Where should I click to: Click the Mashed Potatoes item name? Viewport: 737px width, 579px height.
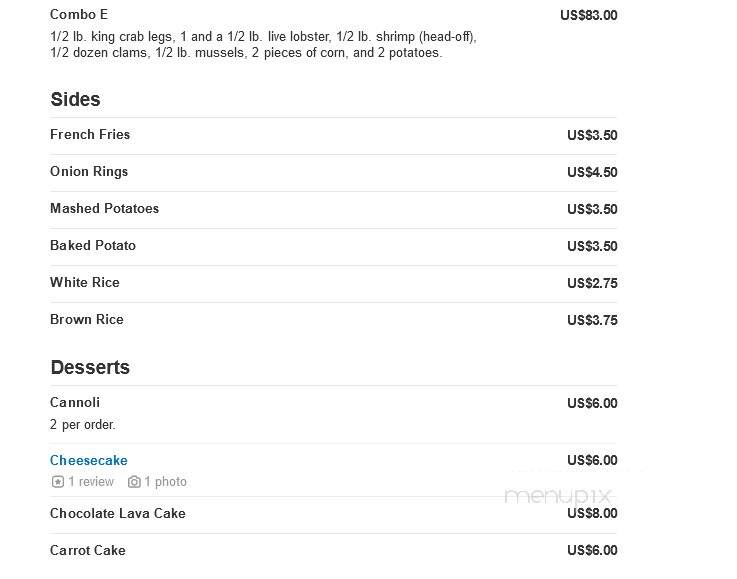[x=104, y=208]
